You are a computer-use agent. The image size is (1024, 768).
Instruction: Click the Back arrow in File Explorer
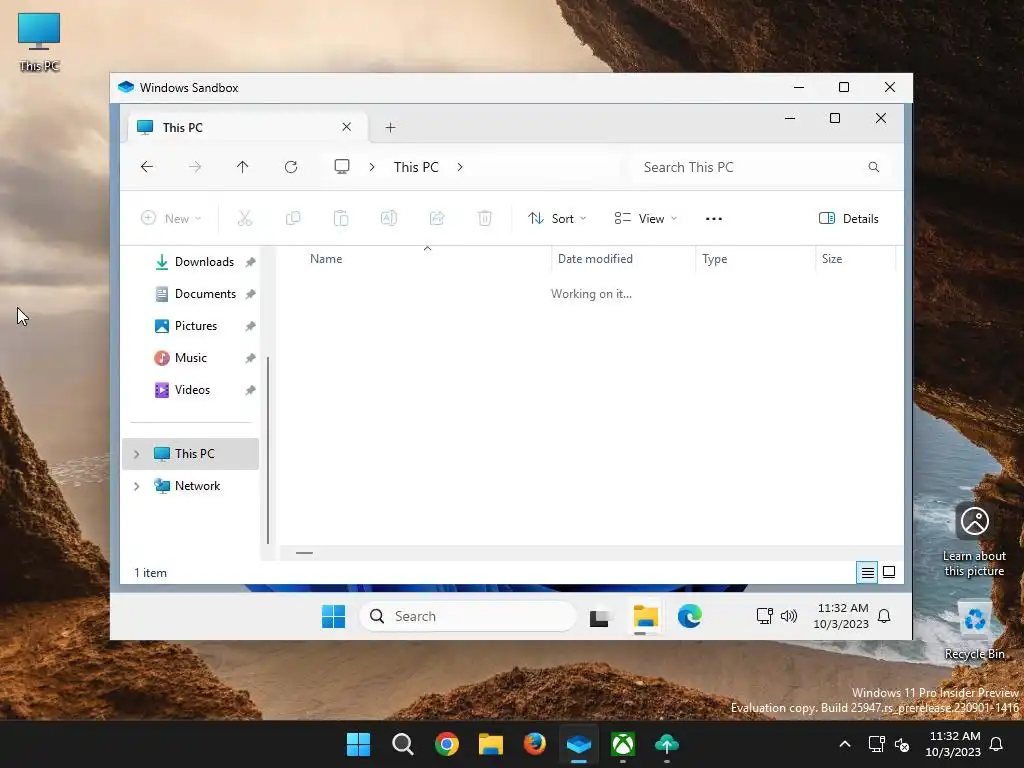147,167
